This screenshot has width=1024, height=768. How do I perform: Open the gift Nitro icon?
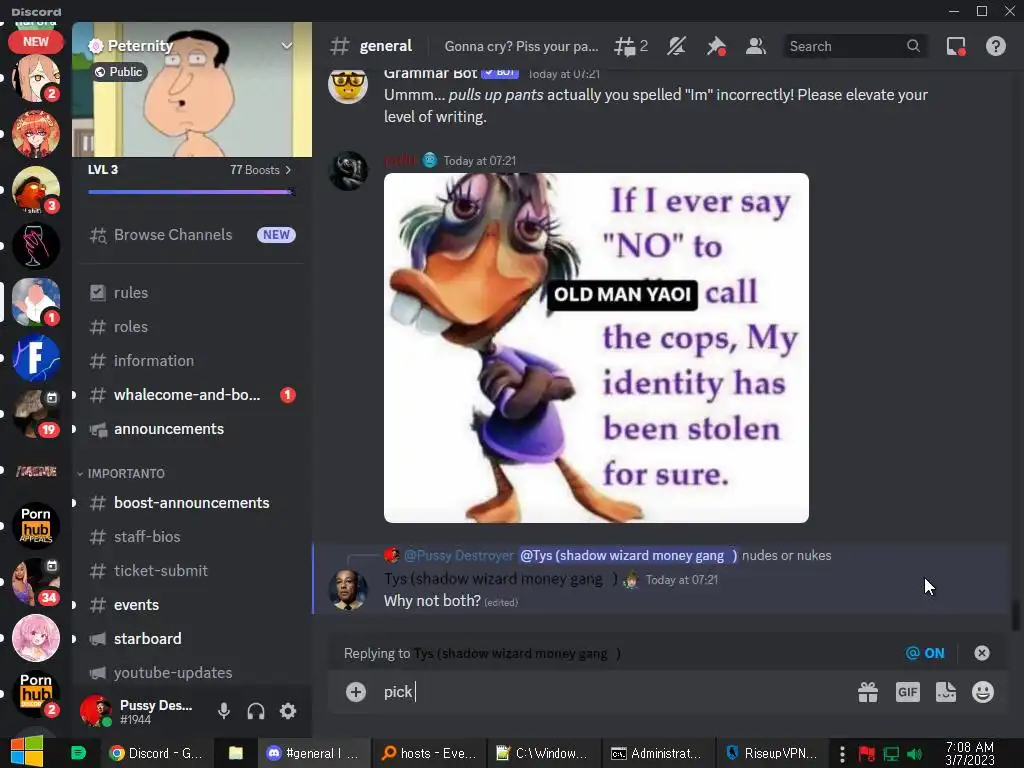pyautogui.click(x=868, y=692)
